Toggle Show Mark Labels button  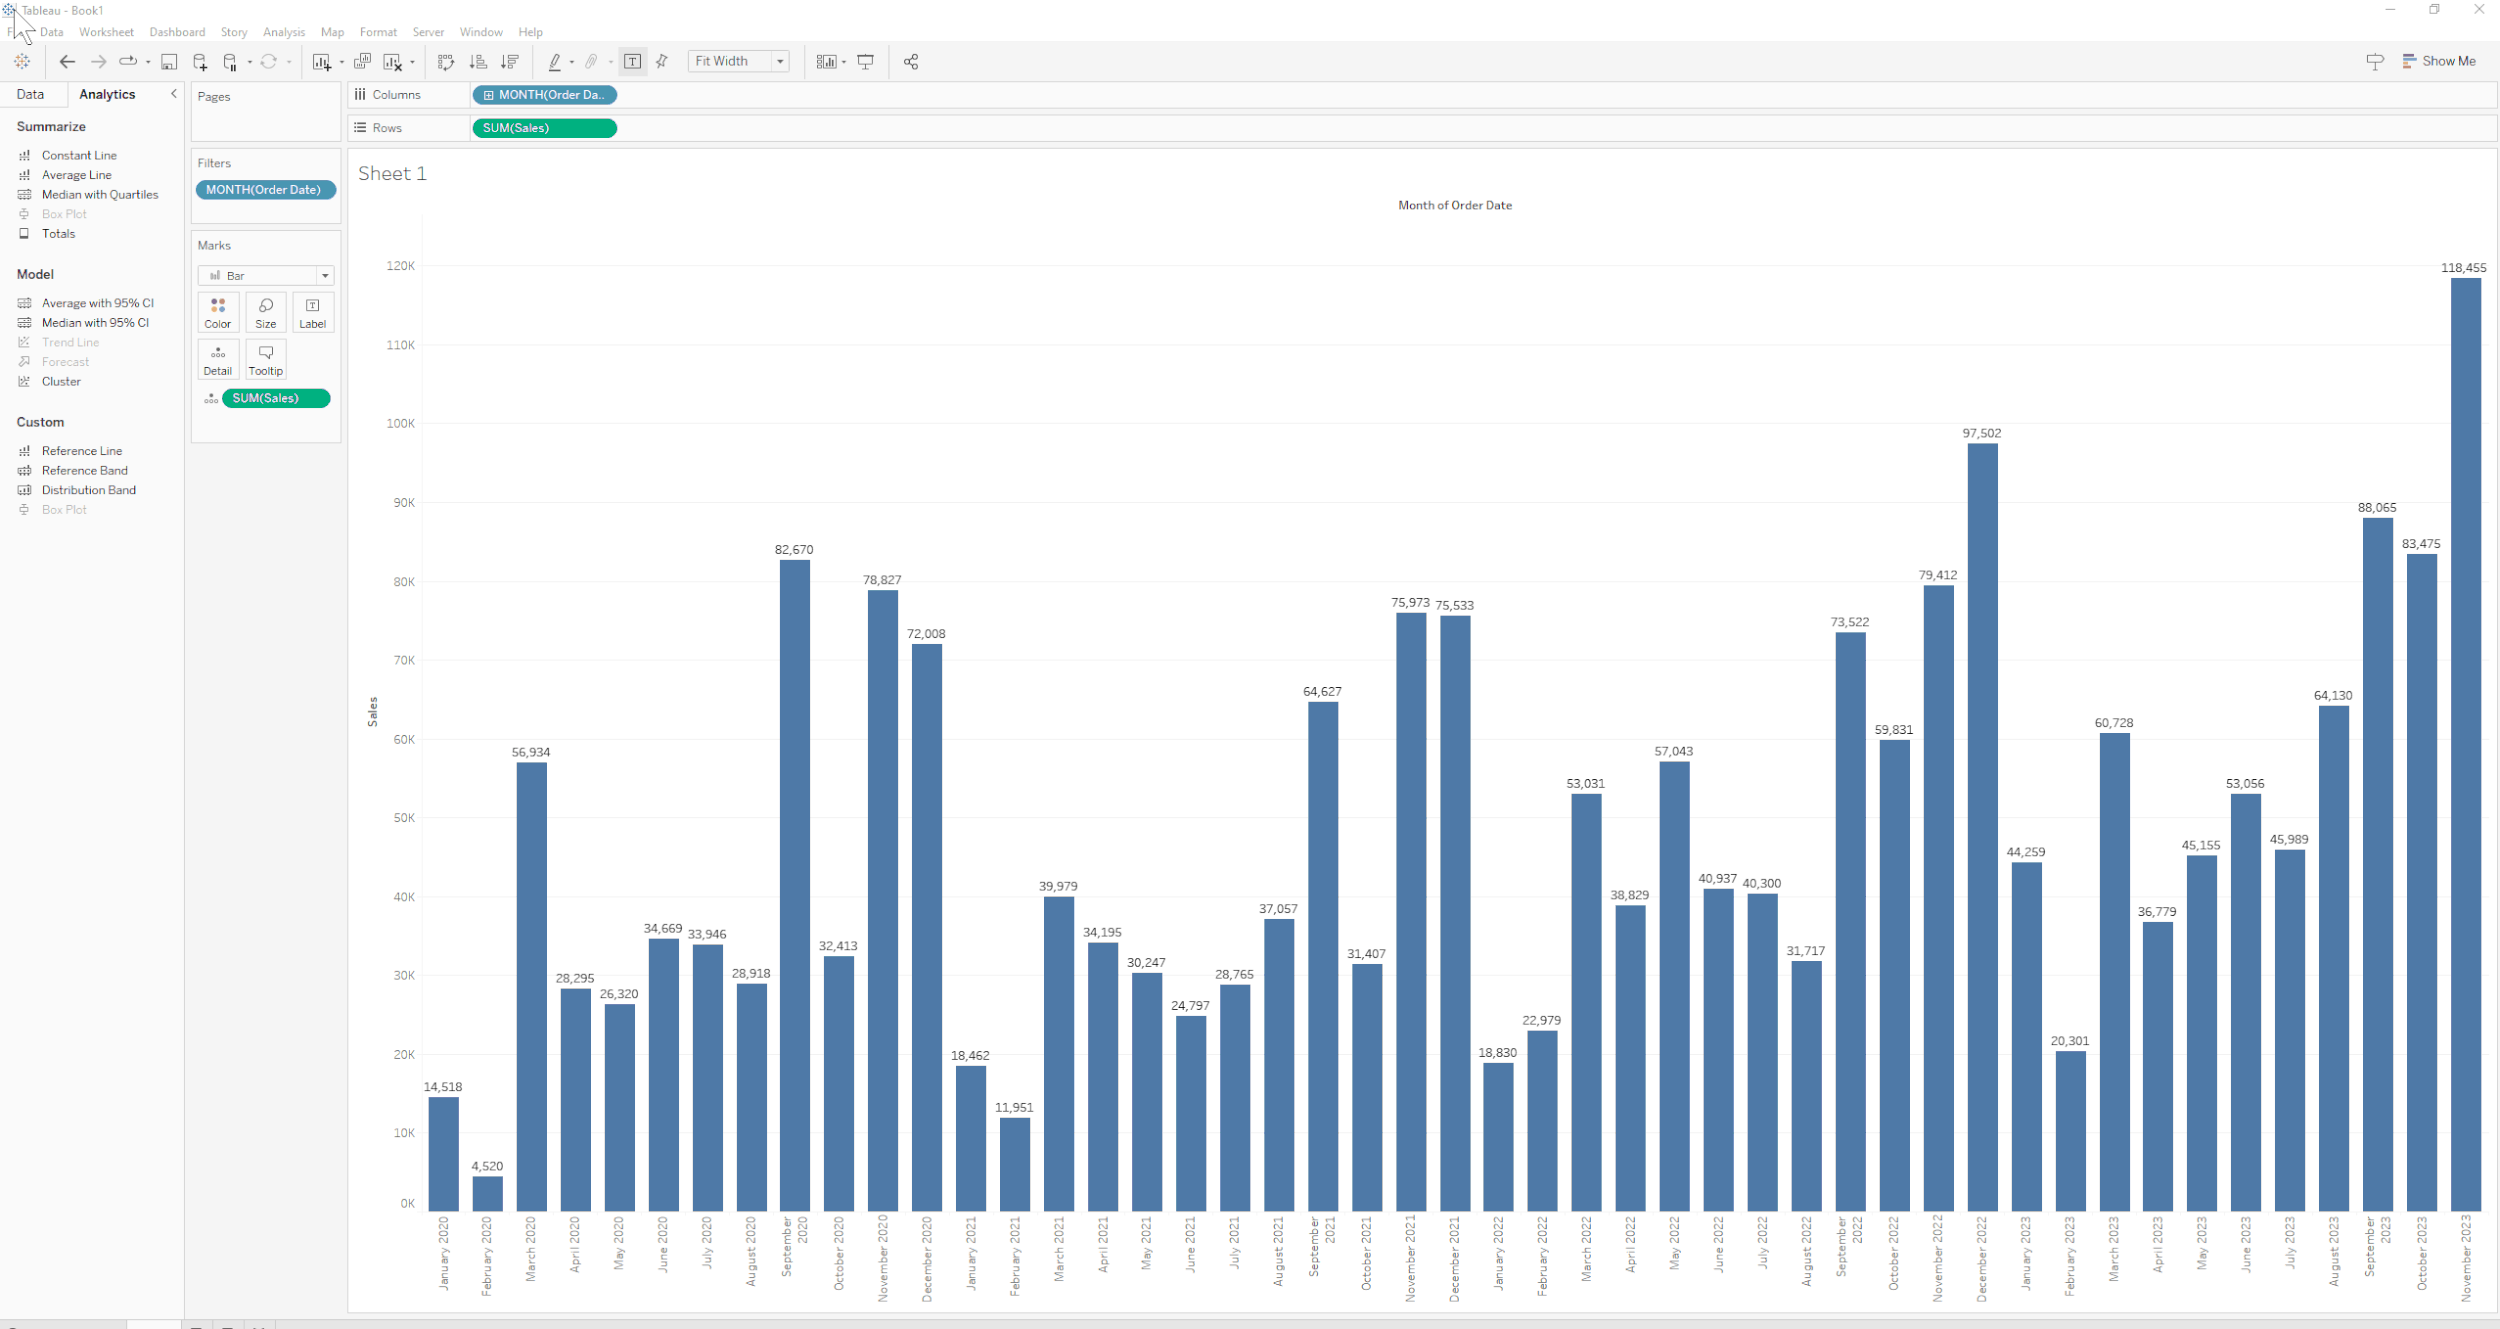(633, 62)
